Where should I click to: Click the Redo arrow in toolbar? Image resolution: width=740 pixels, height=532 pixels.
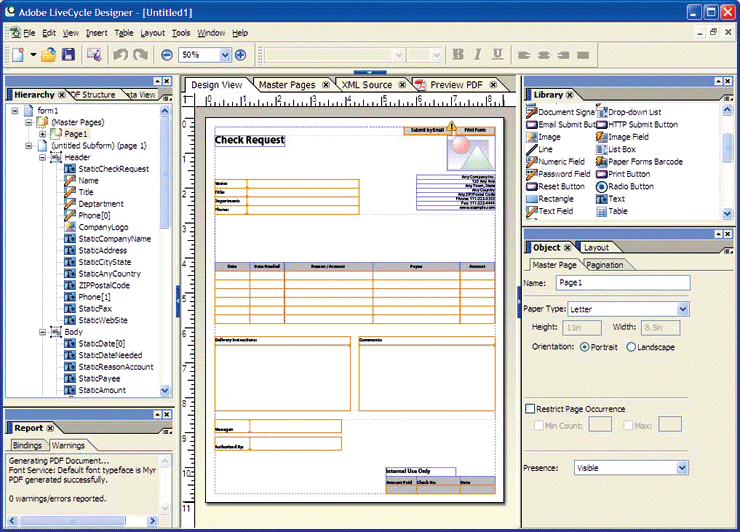click(x=140, y=55)
